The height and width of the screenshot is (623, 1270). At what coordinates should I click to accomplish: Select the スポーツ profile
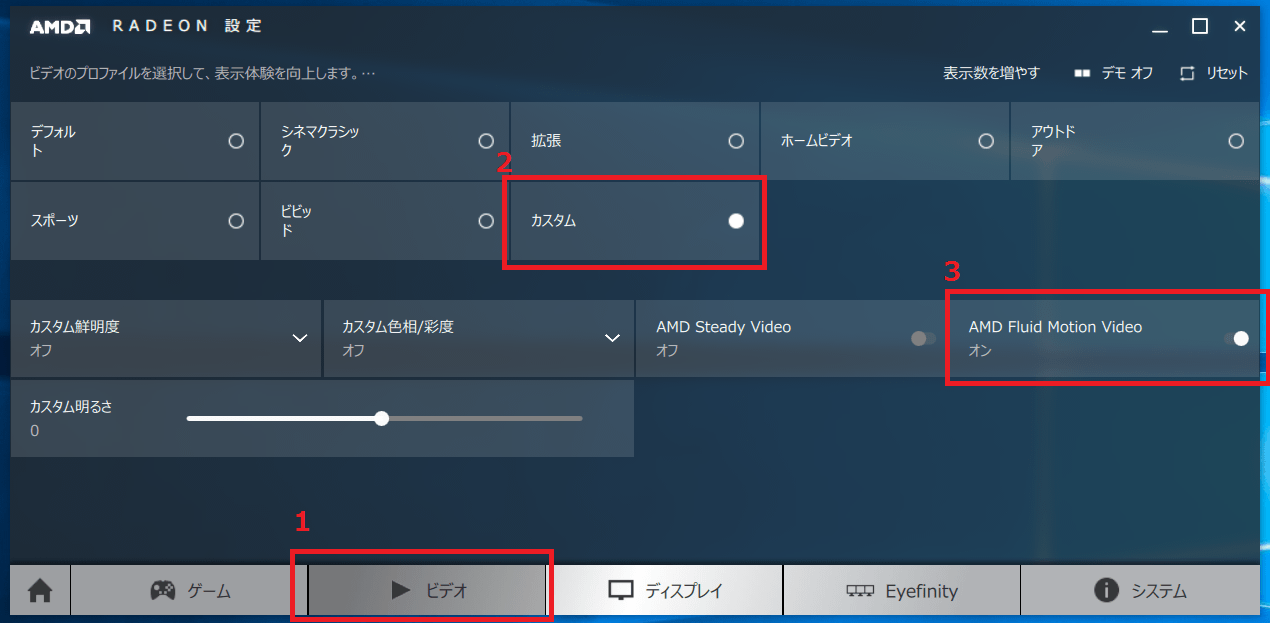[x=135, y=221]
